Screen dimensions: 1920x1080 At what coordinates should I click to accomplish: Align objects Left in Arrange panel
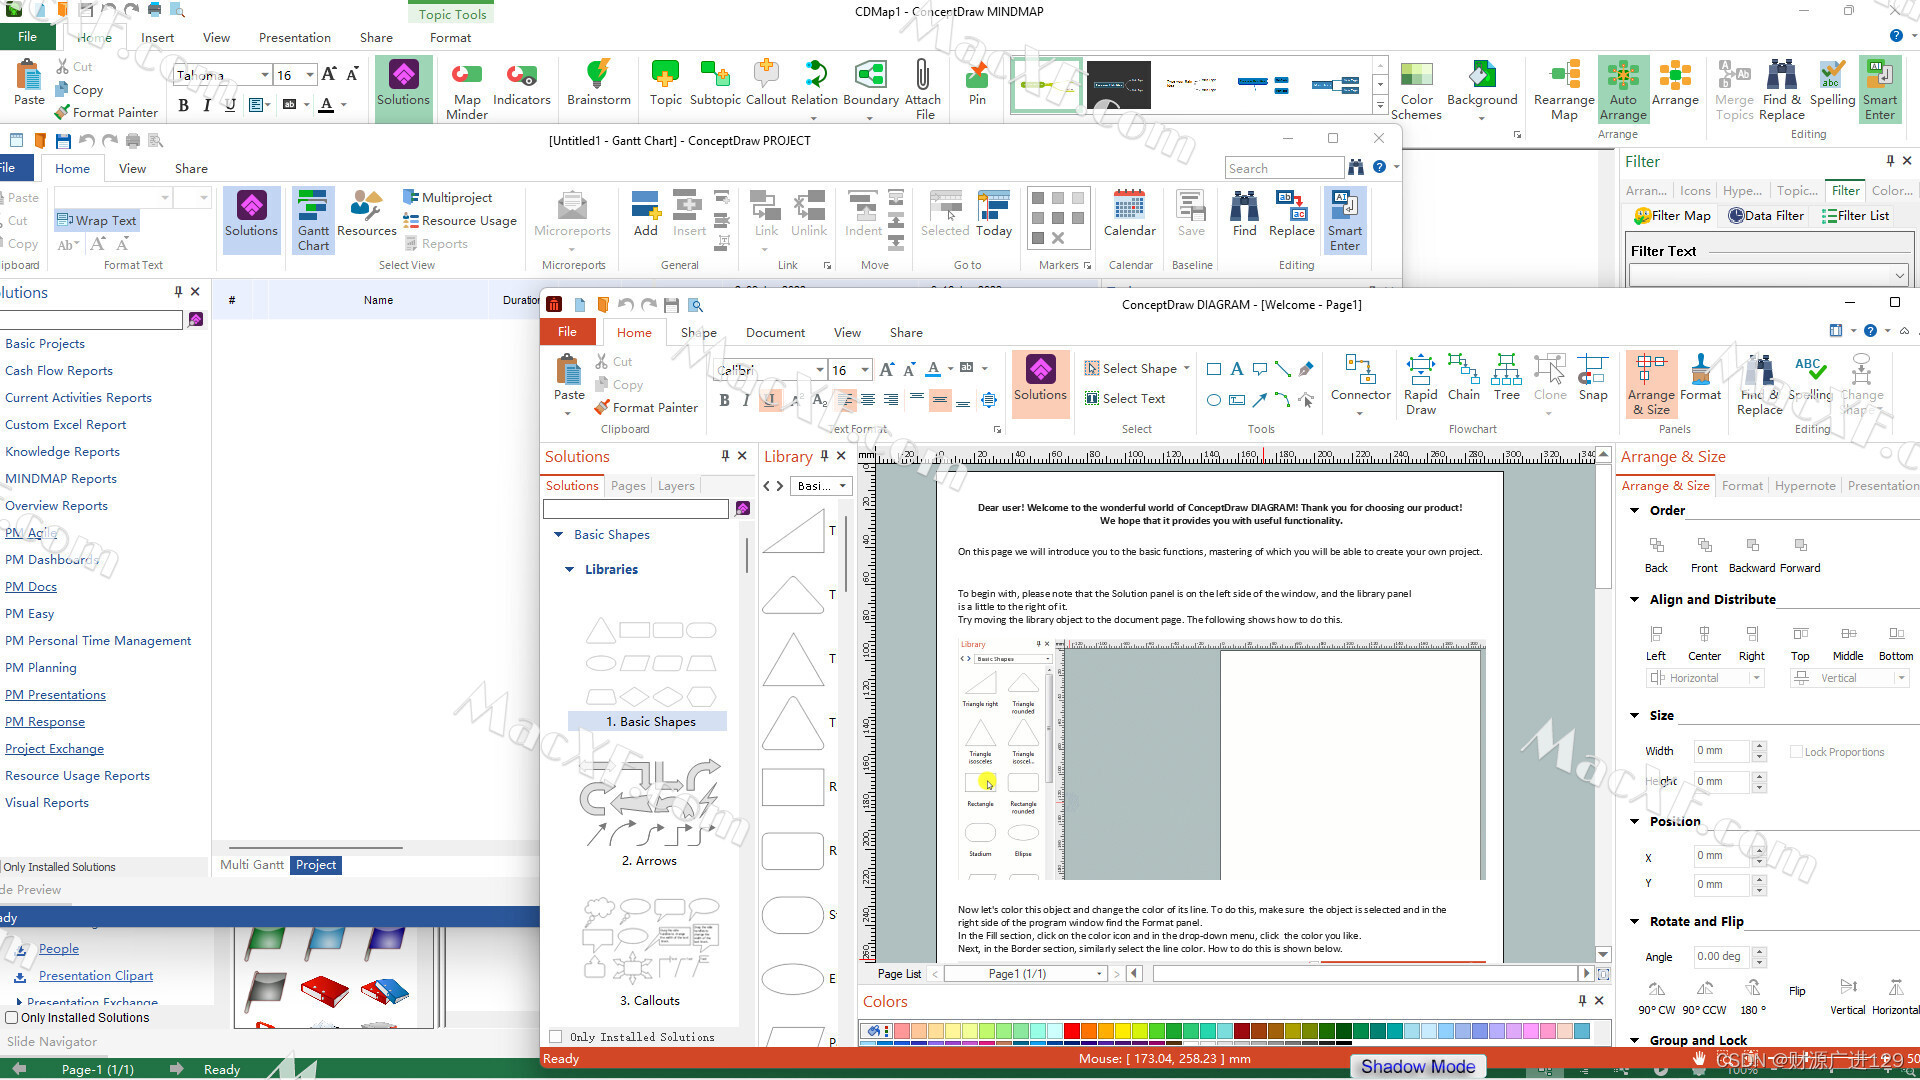[x=1656, y=643]
